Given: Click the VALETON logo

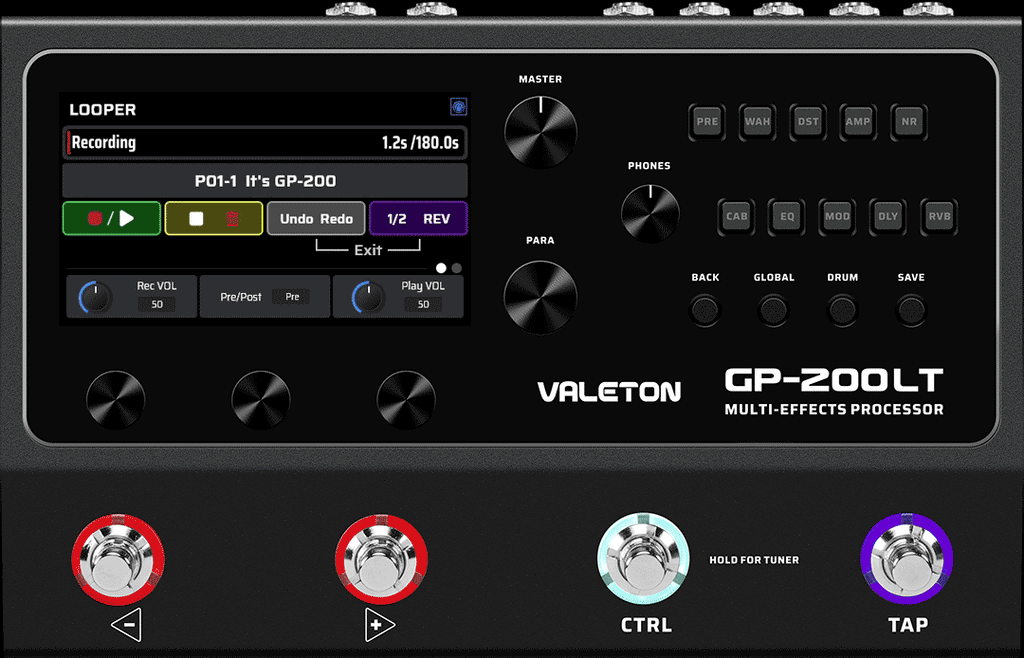Looking at the screenshot, I should (609, 392).
